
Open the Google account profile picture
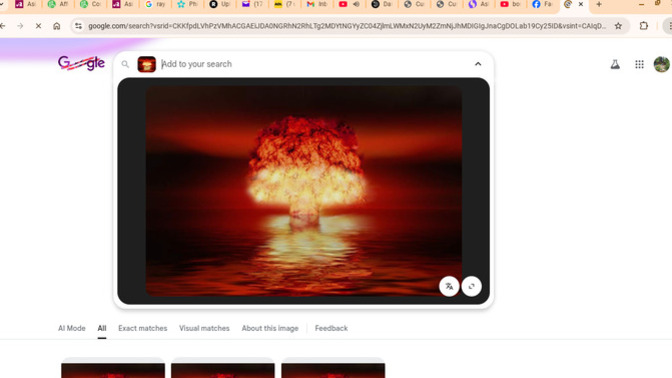(662, 64)
